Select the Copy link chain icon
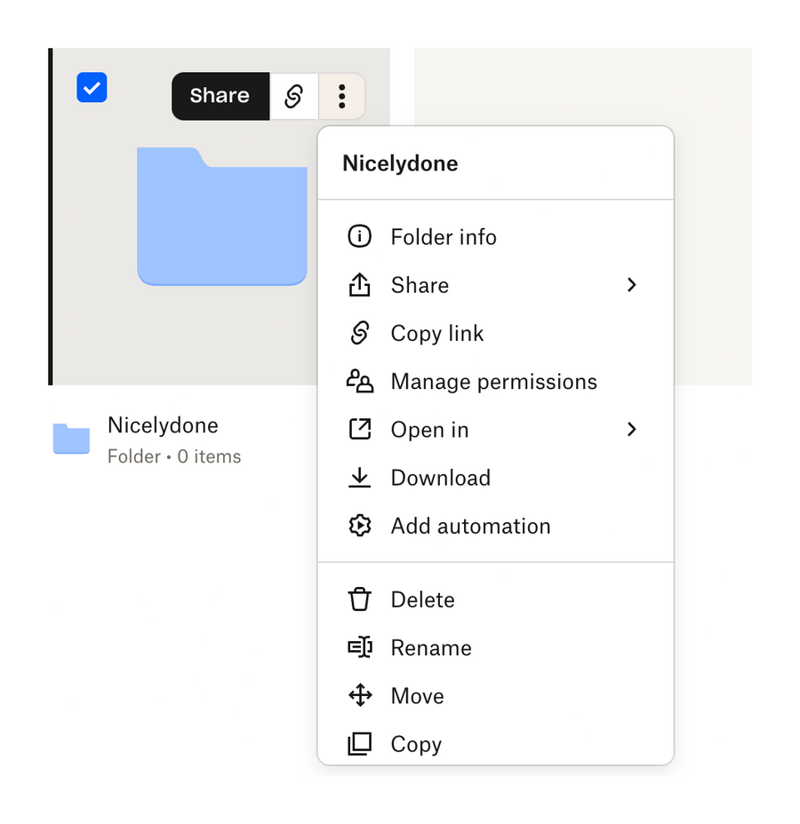 coord(360,333)
